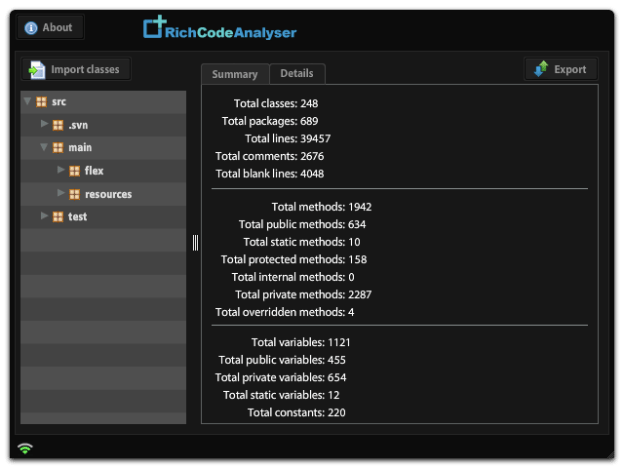Click the Total public variables: 455 text
This screenshot has width=624, height=468.
click(282, 360)
